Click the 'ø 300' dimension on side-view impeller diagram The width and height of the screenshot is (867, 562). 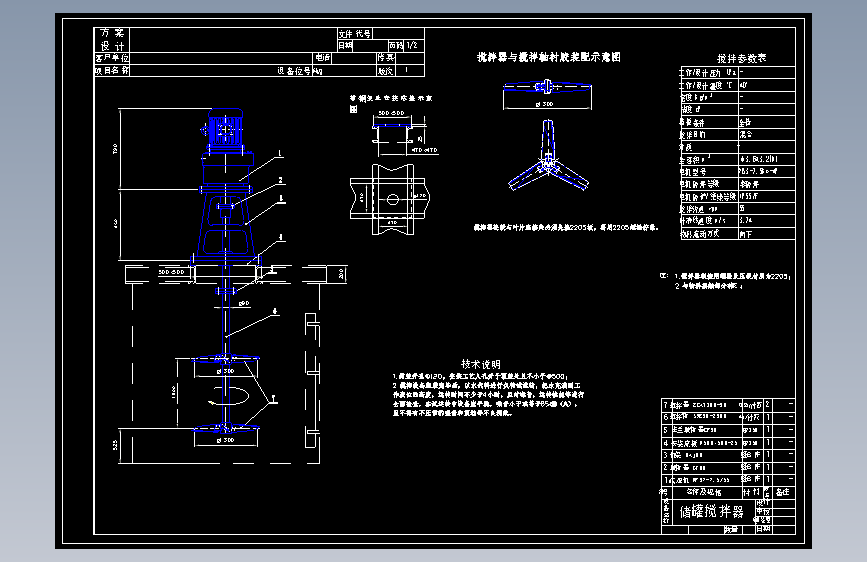[545, 104]
